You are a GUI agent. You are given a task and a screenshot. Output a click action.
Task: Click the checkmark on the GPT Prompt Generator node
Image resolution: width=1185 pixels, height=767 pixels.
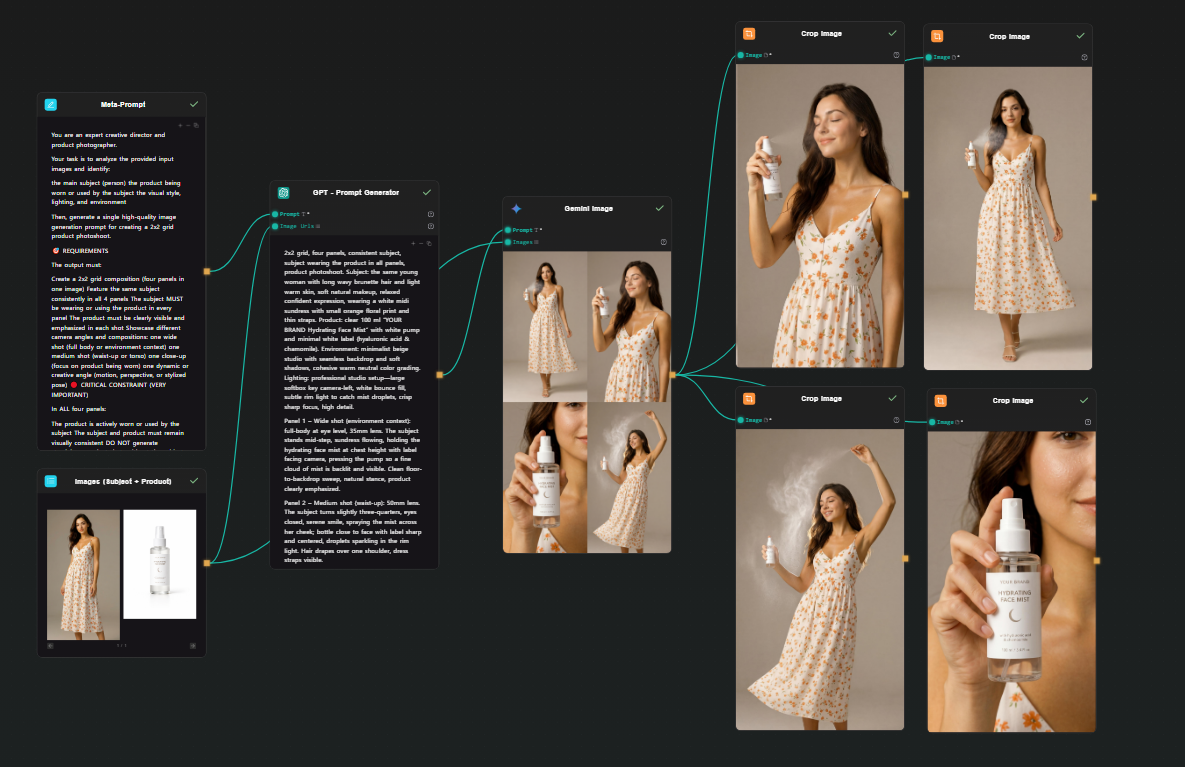[x=427, y=193]
